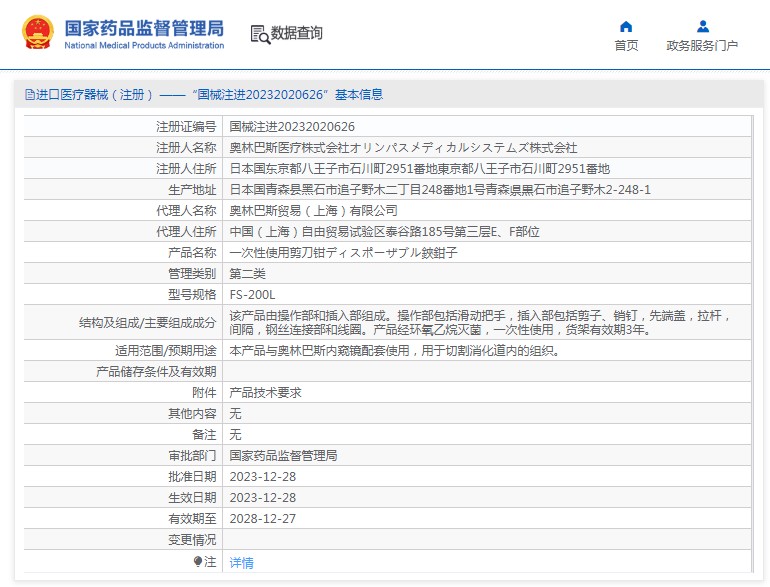Click the 注册人名称 row label
The image size is (770, 587).
tap(186, 148)
